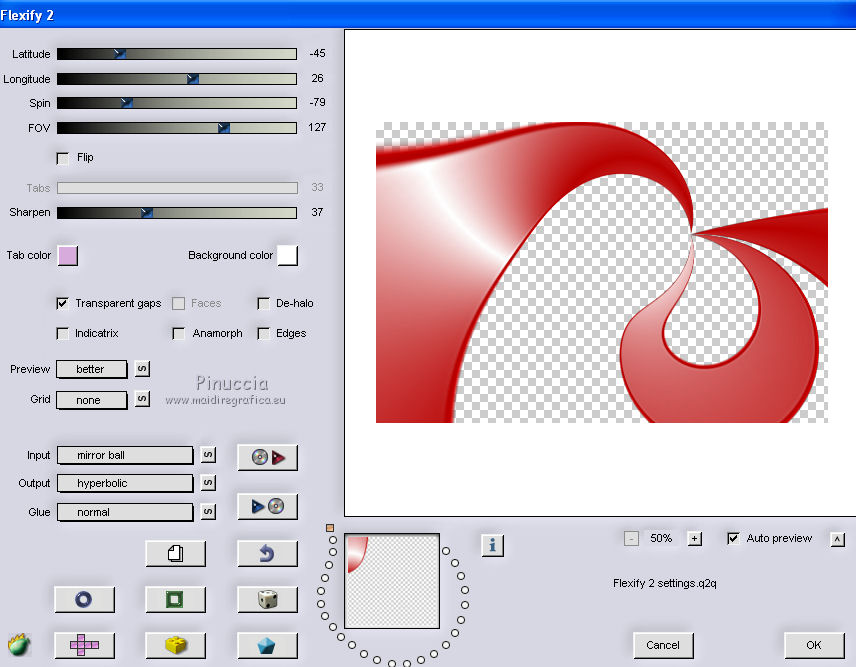The image size is (856, 667).
Task: Zoom out with the minus button
Action: click(x=631, y=539)
